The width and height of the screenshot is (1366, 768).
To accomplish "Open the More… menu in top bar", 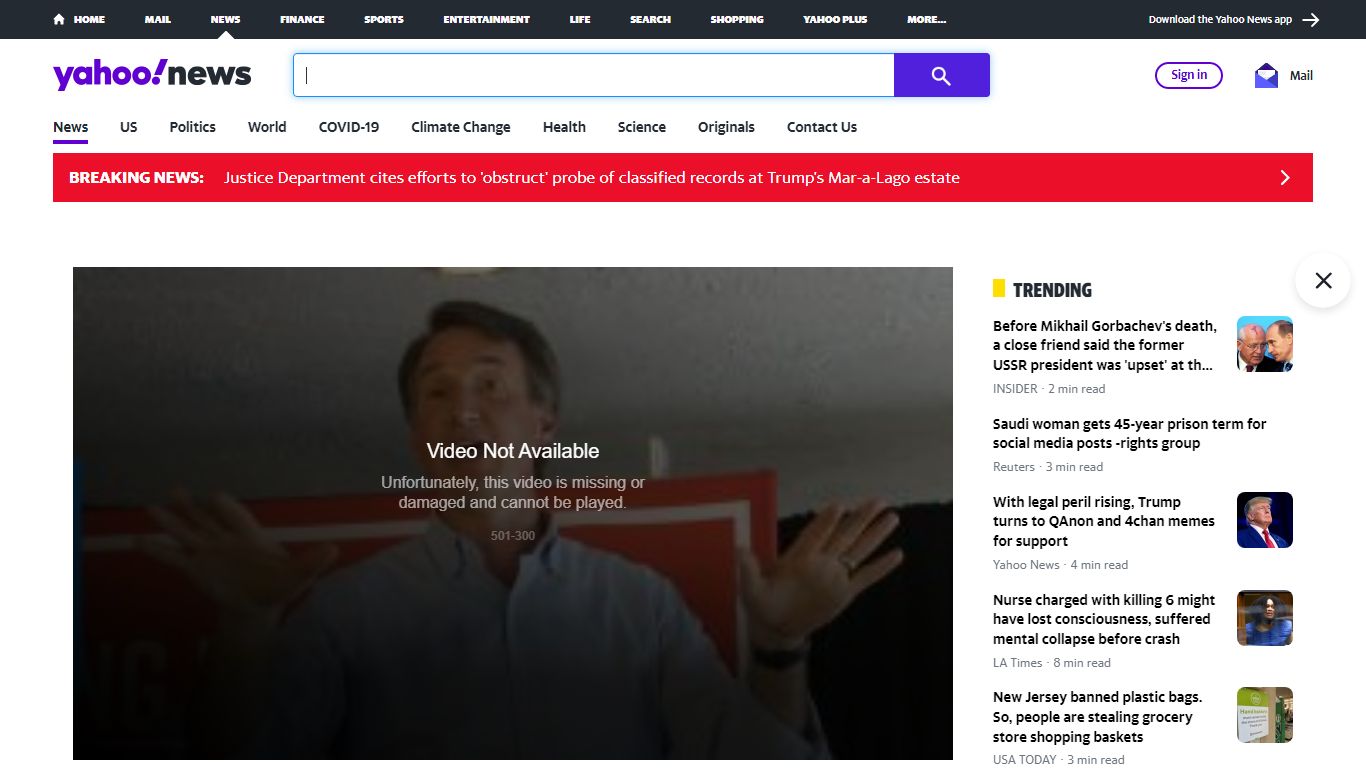I will (926, 19).
